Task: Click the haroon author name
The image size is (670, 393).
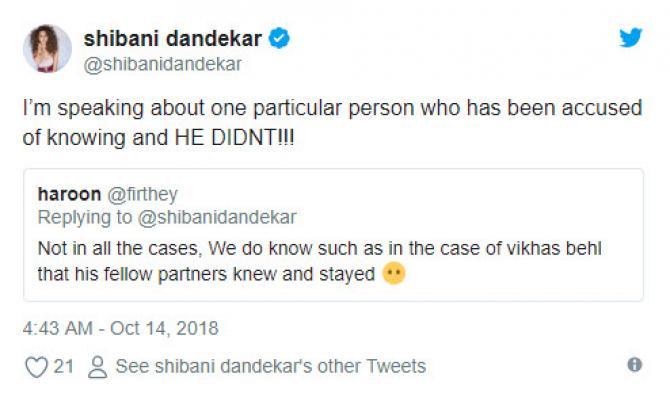Action: (69, 194)
